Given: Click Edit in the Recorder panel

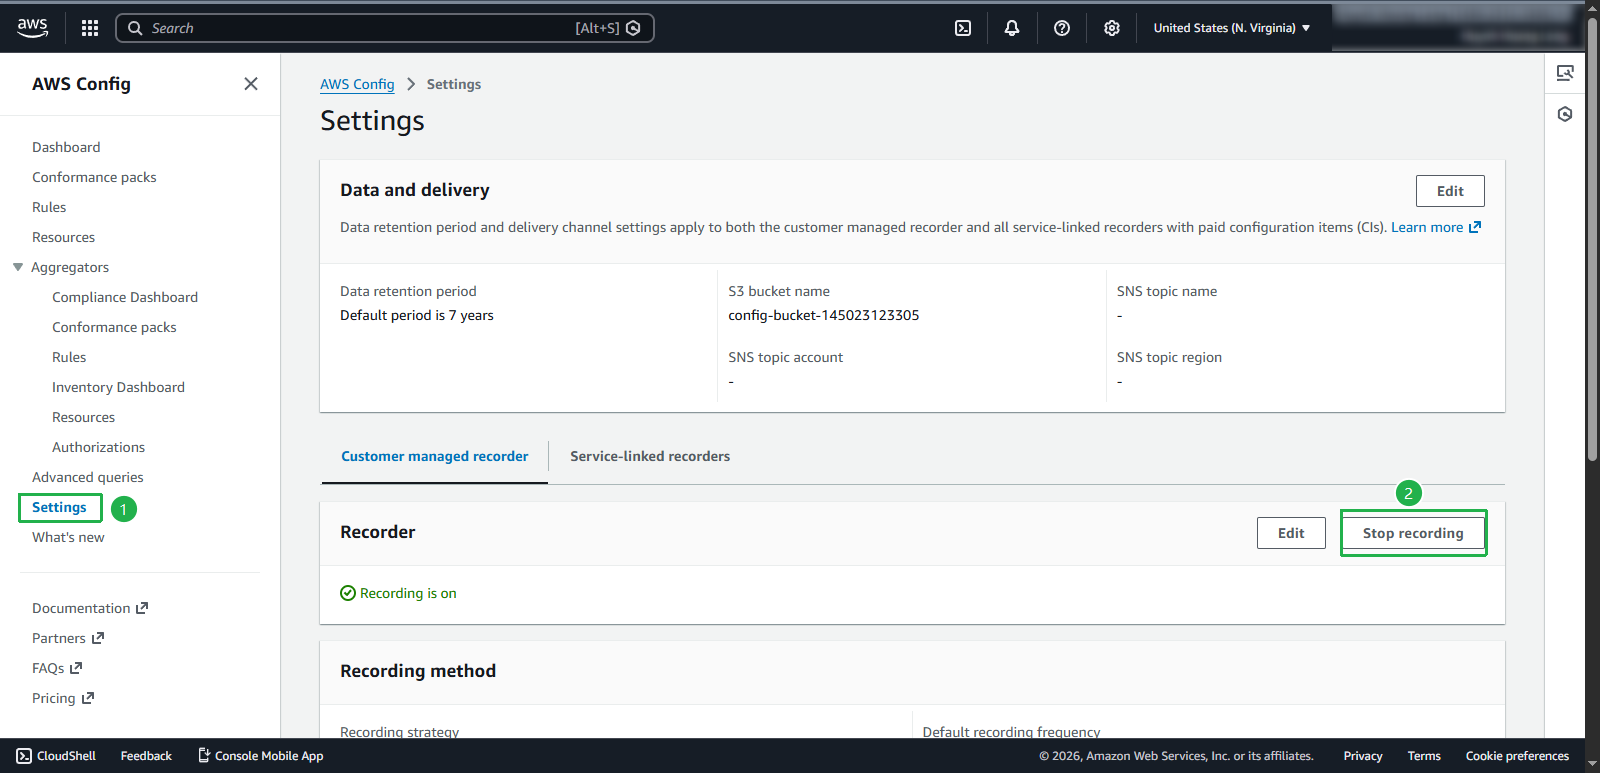Looking at the screenshot, I should 1290,533.
